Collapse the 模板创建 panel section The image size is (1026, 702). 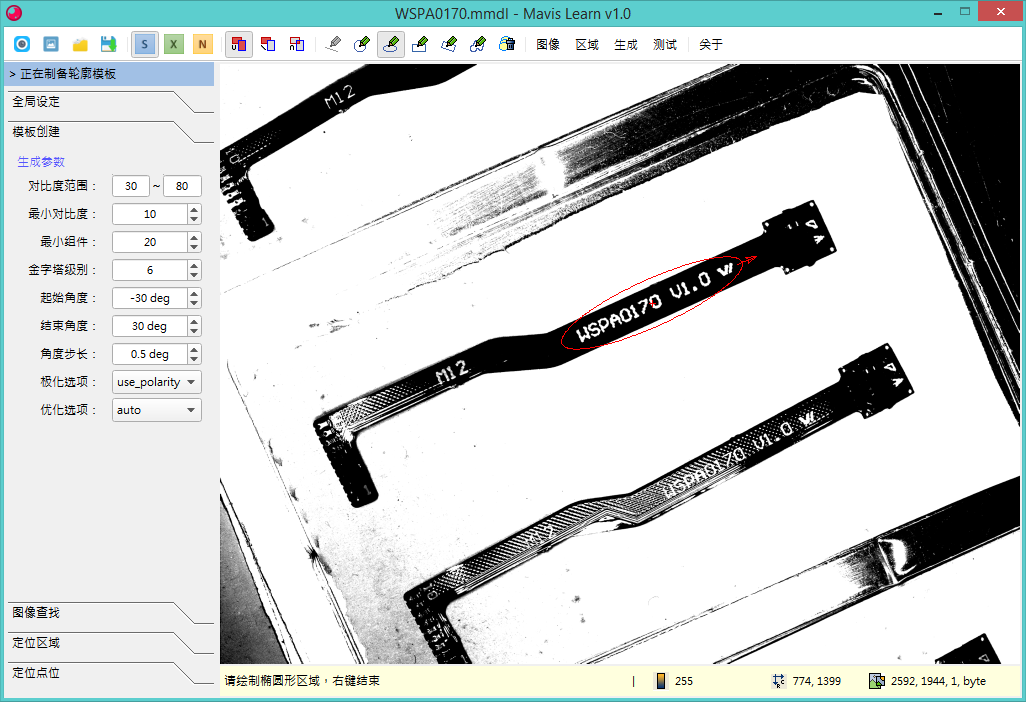(110, 132)
